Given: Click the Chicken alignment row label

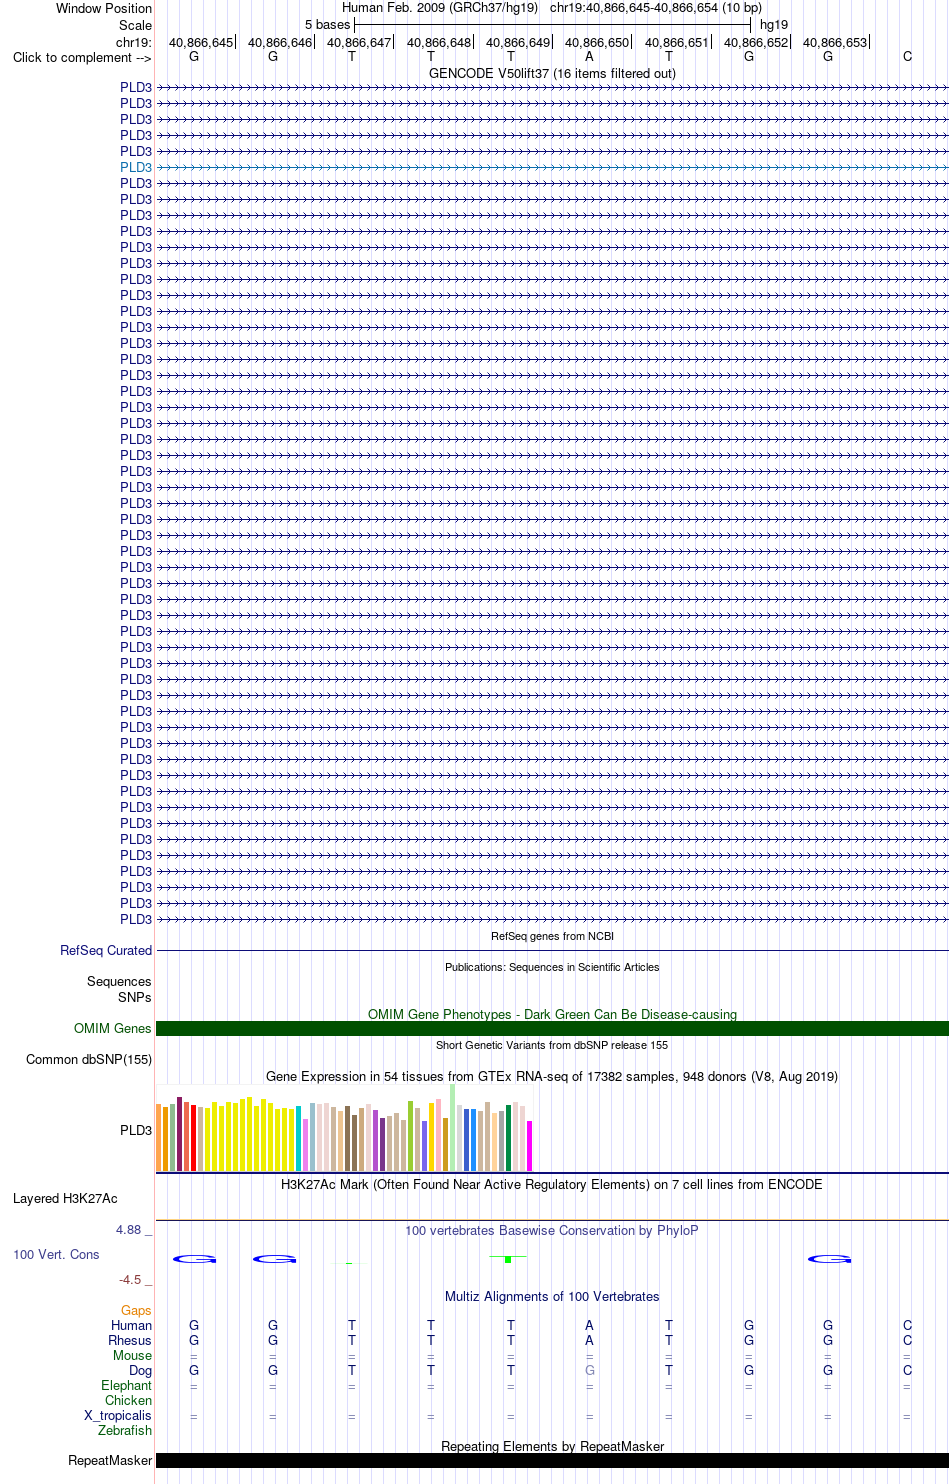Looking at the screenshot, I should pyautogui.click(x=129, y=1400).
